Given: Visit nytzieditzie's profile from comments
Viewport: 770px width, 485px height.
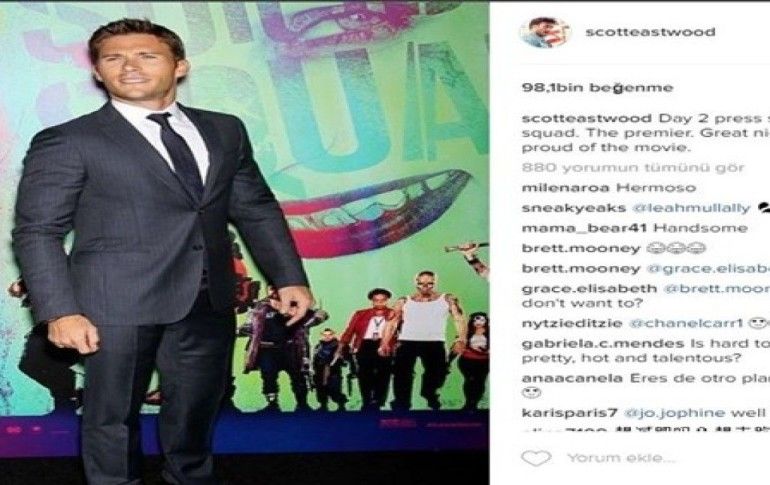Looking at the screenshot, I should (572, 323).
